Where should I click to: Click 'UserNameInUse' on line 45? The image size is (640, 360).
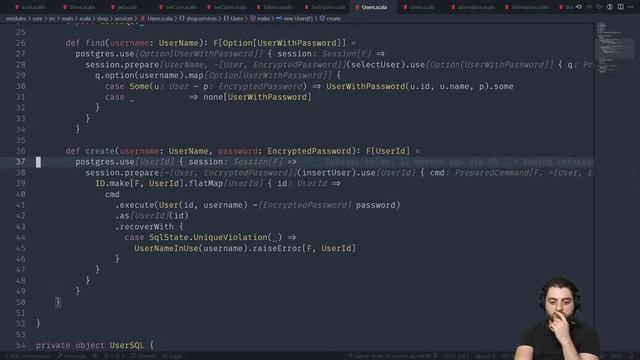pyautogui.click(x=166, y=248)
